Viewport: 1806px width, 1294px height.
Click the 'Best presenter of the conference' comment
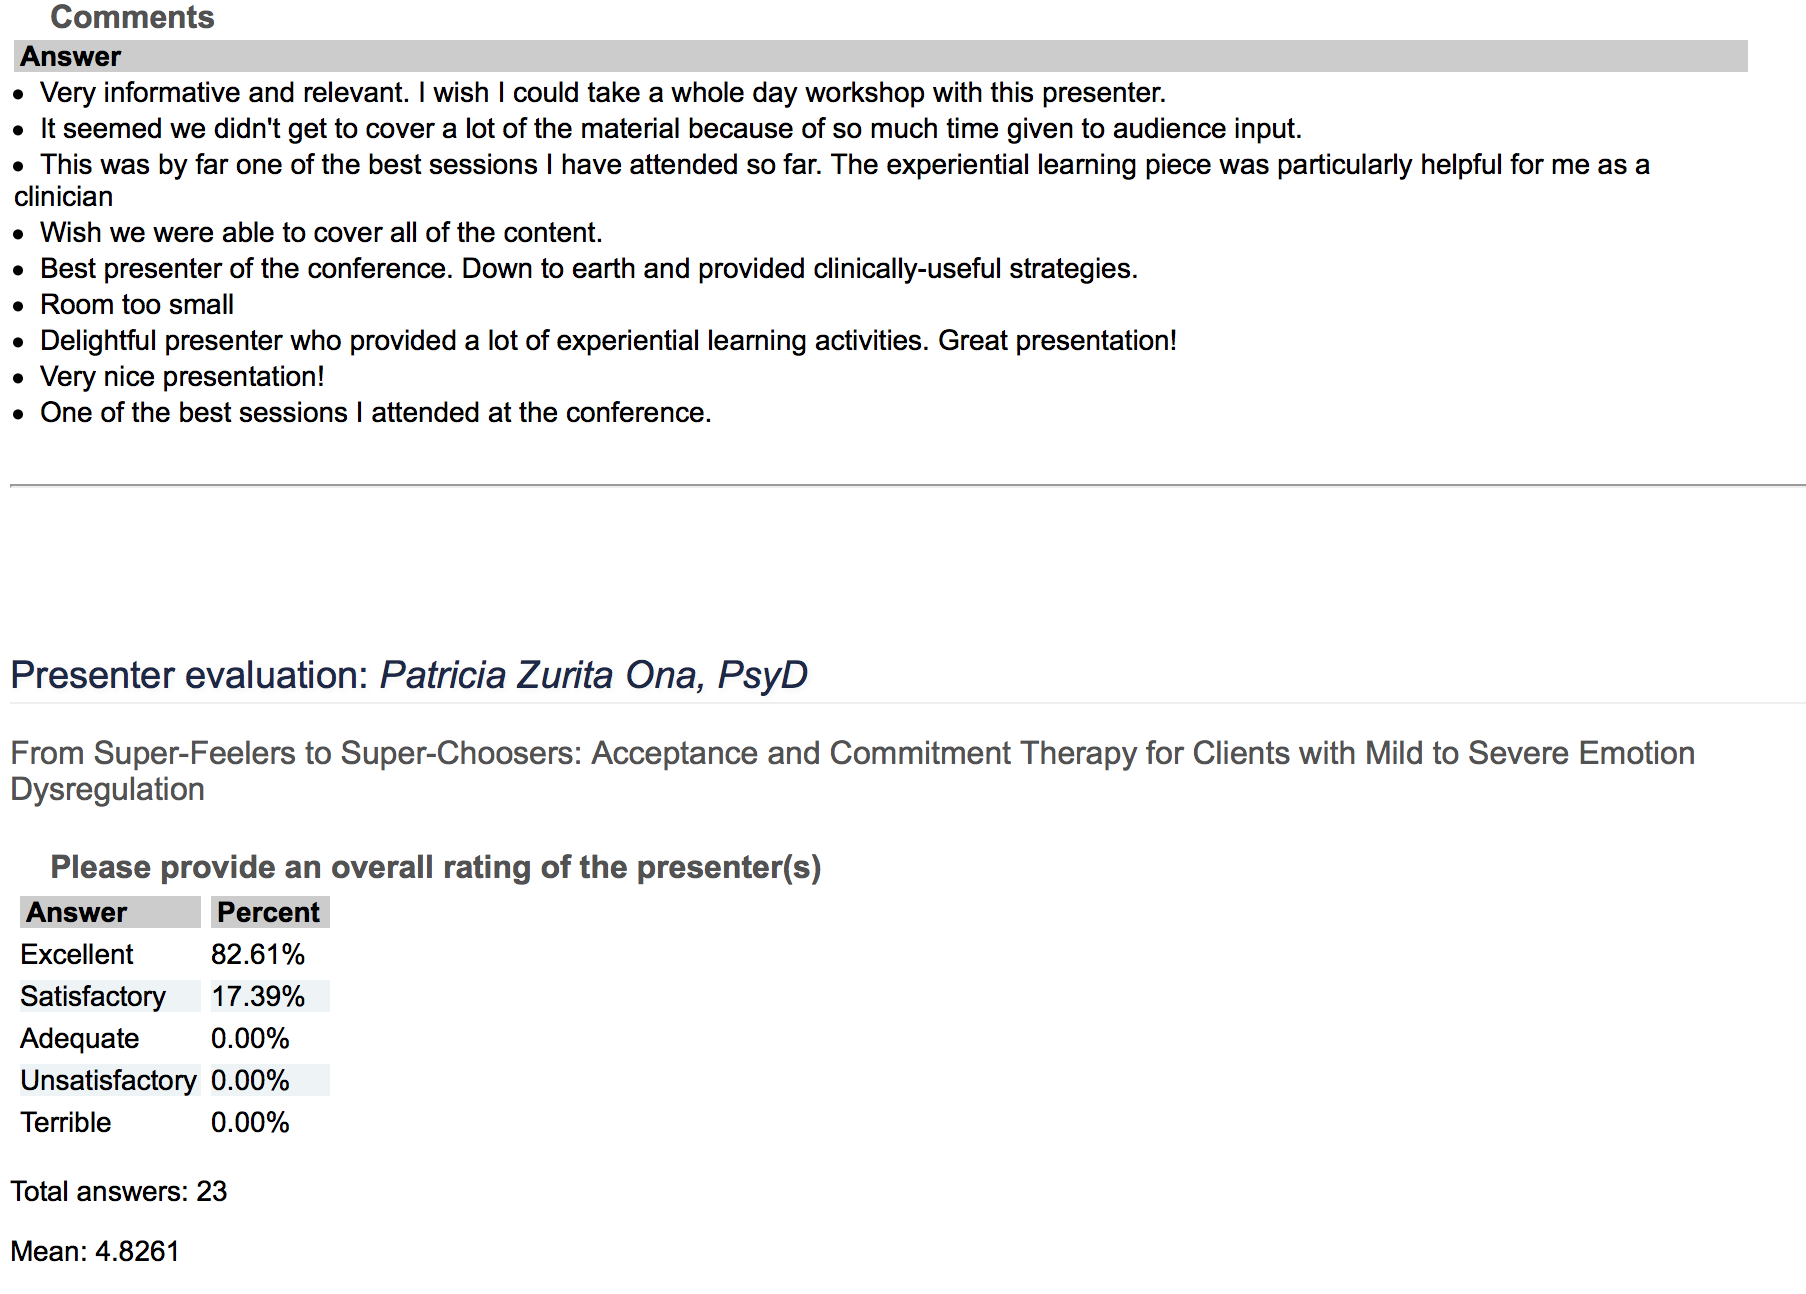pyautogui.click(x=589, y=269)
